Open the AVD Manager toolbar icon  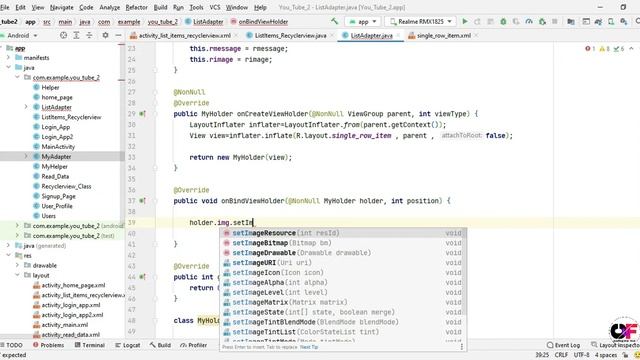[611, 21]
